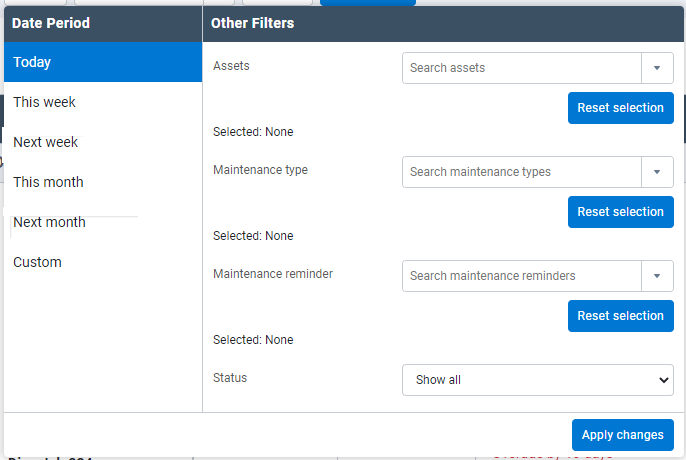
Task: Click the Status filter label
Action: [x=230, y=378]
